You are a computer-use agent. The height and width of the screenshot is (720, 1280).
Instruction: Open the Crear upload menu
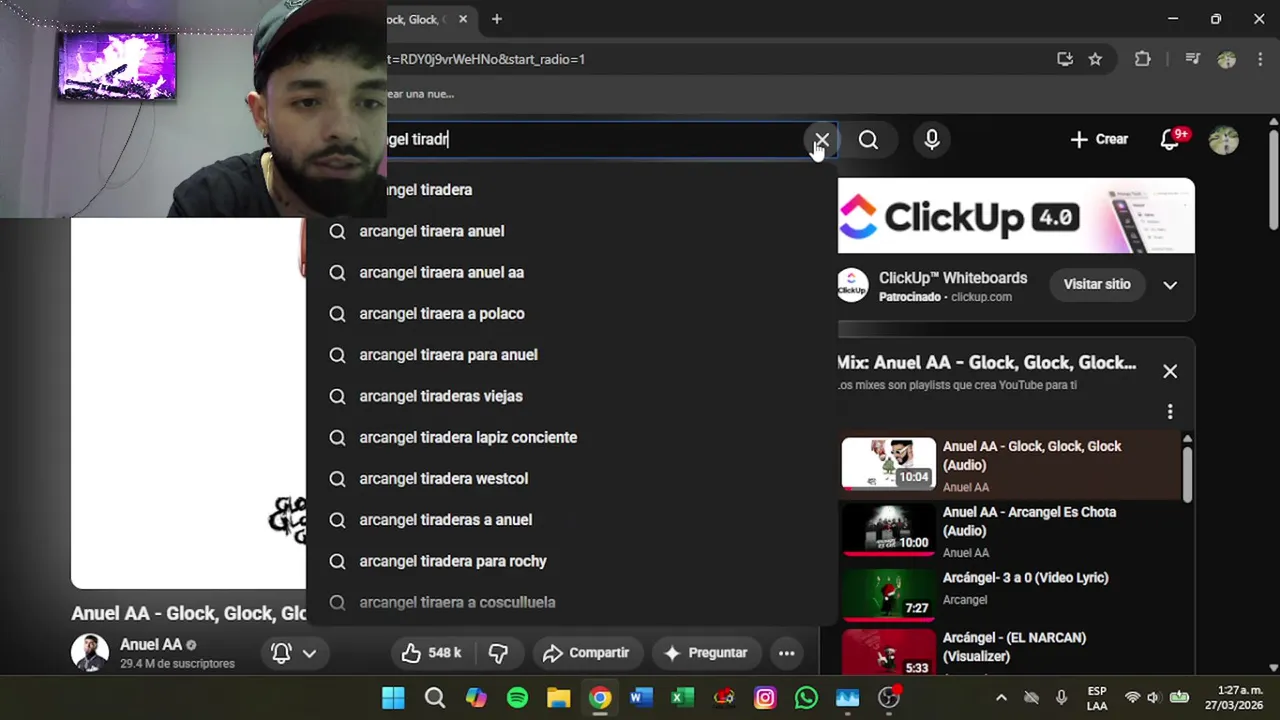click(1099, 140)
